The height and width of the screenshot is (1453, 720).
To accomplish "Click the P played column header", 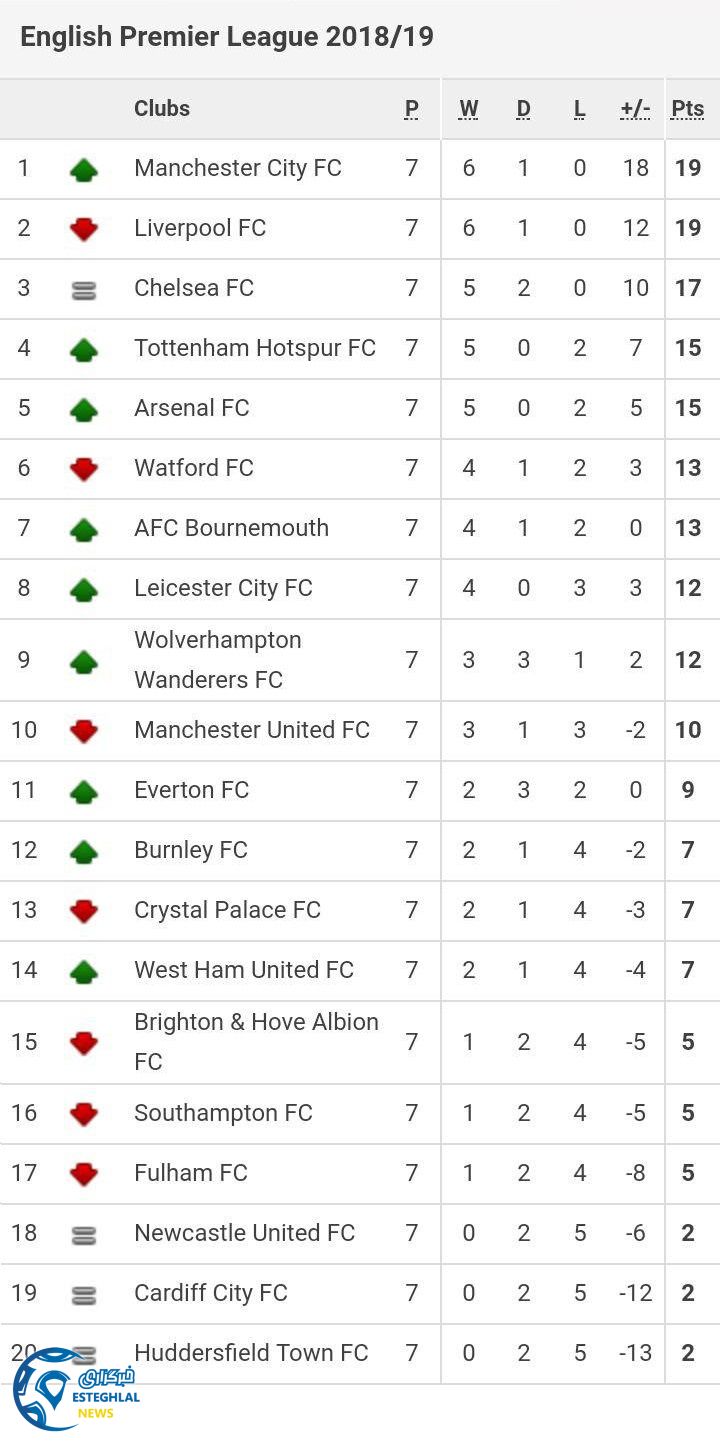I will tap(411, 109).
